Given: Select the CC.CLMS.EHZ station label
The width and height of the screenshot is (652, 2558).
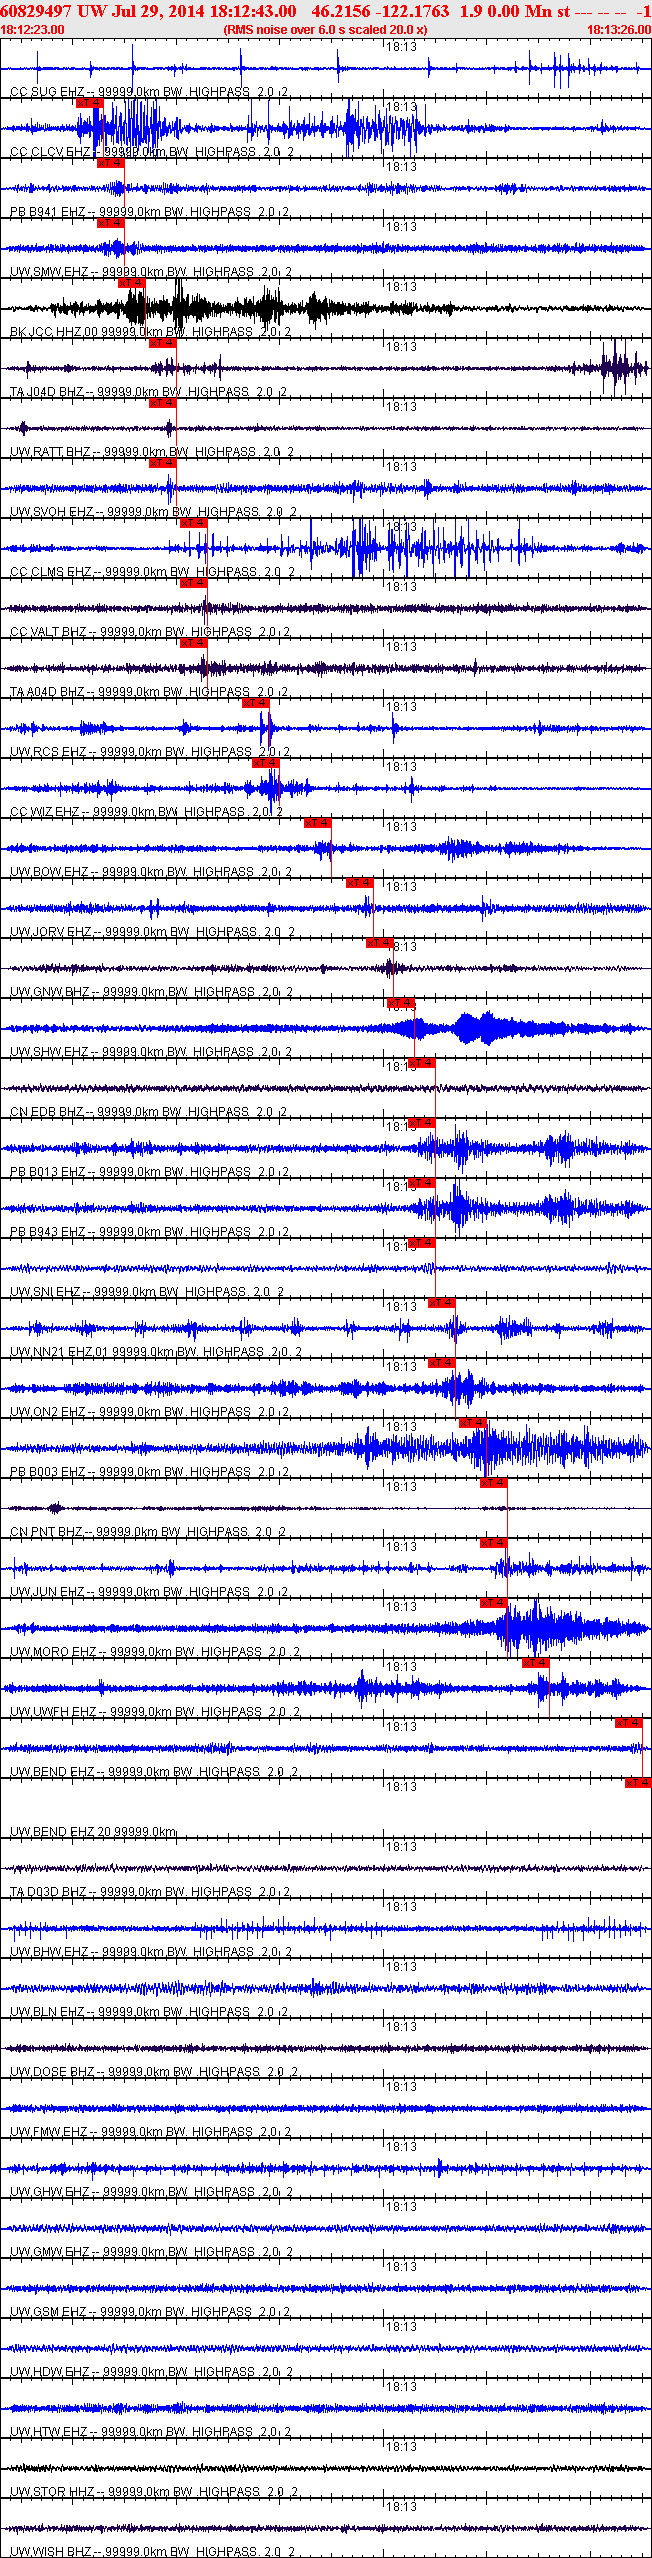Looking at the screenshot, I should 152,572.
